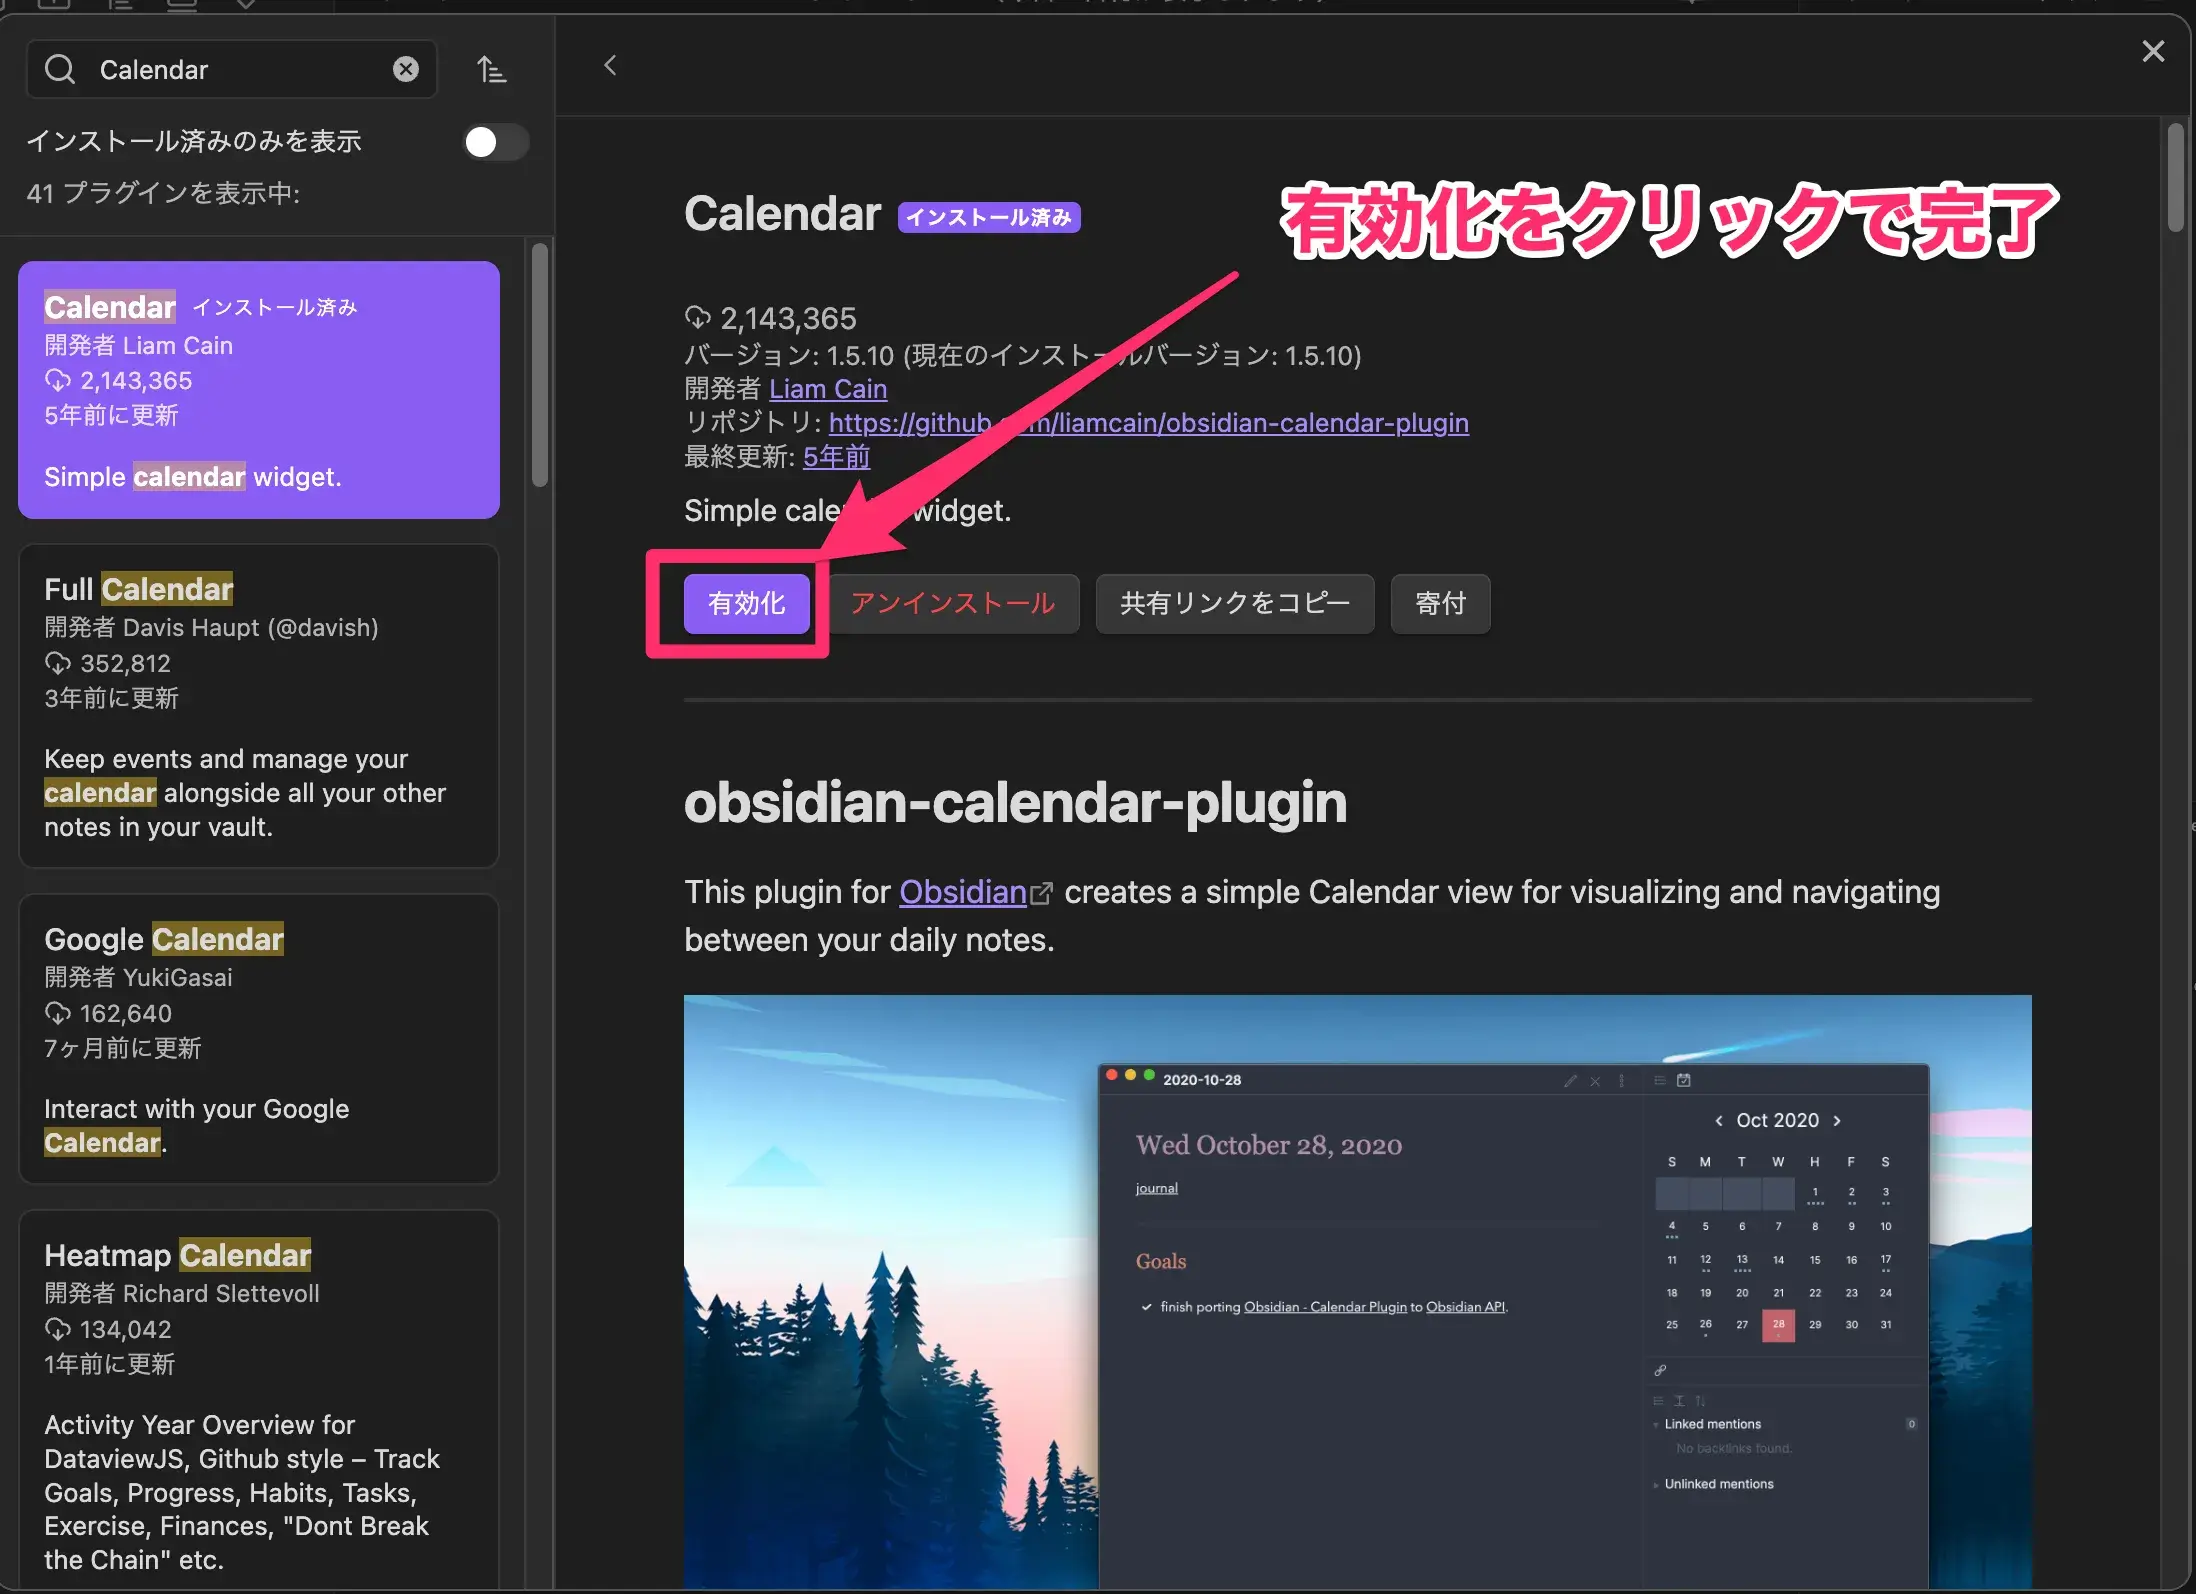Click the download icon beside 134,042
Screen dimensions: 2196x1594
(58, 1329)
